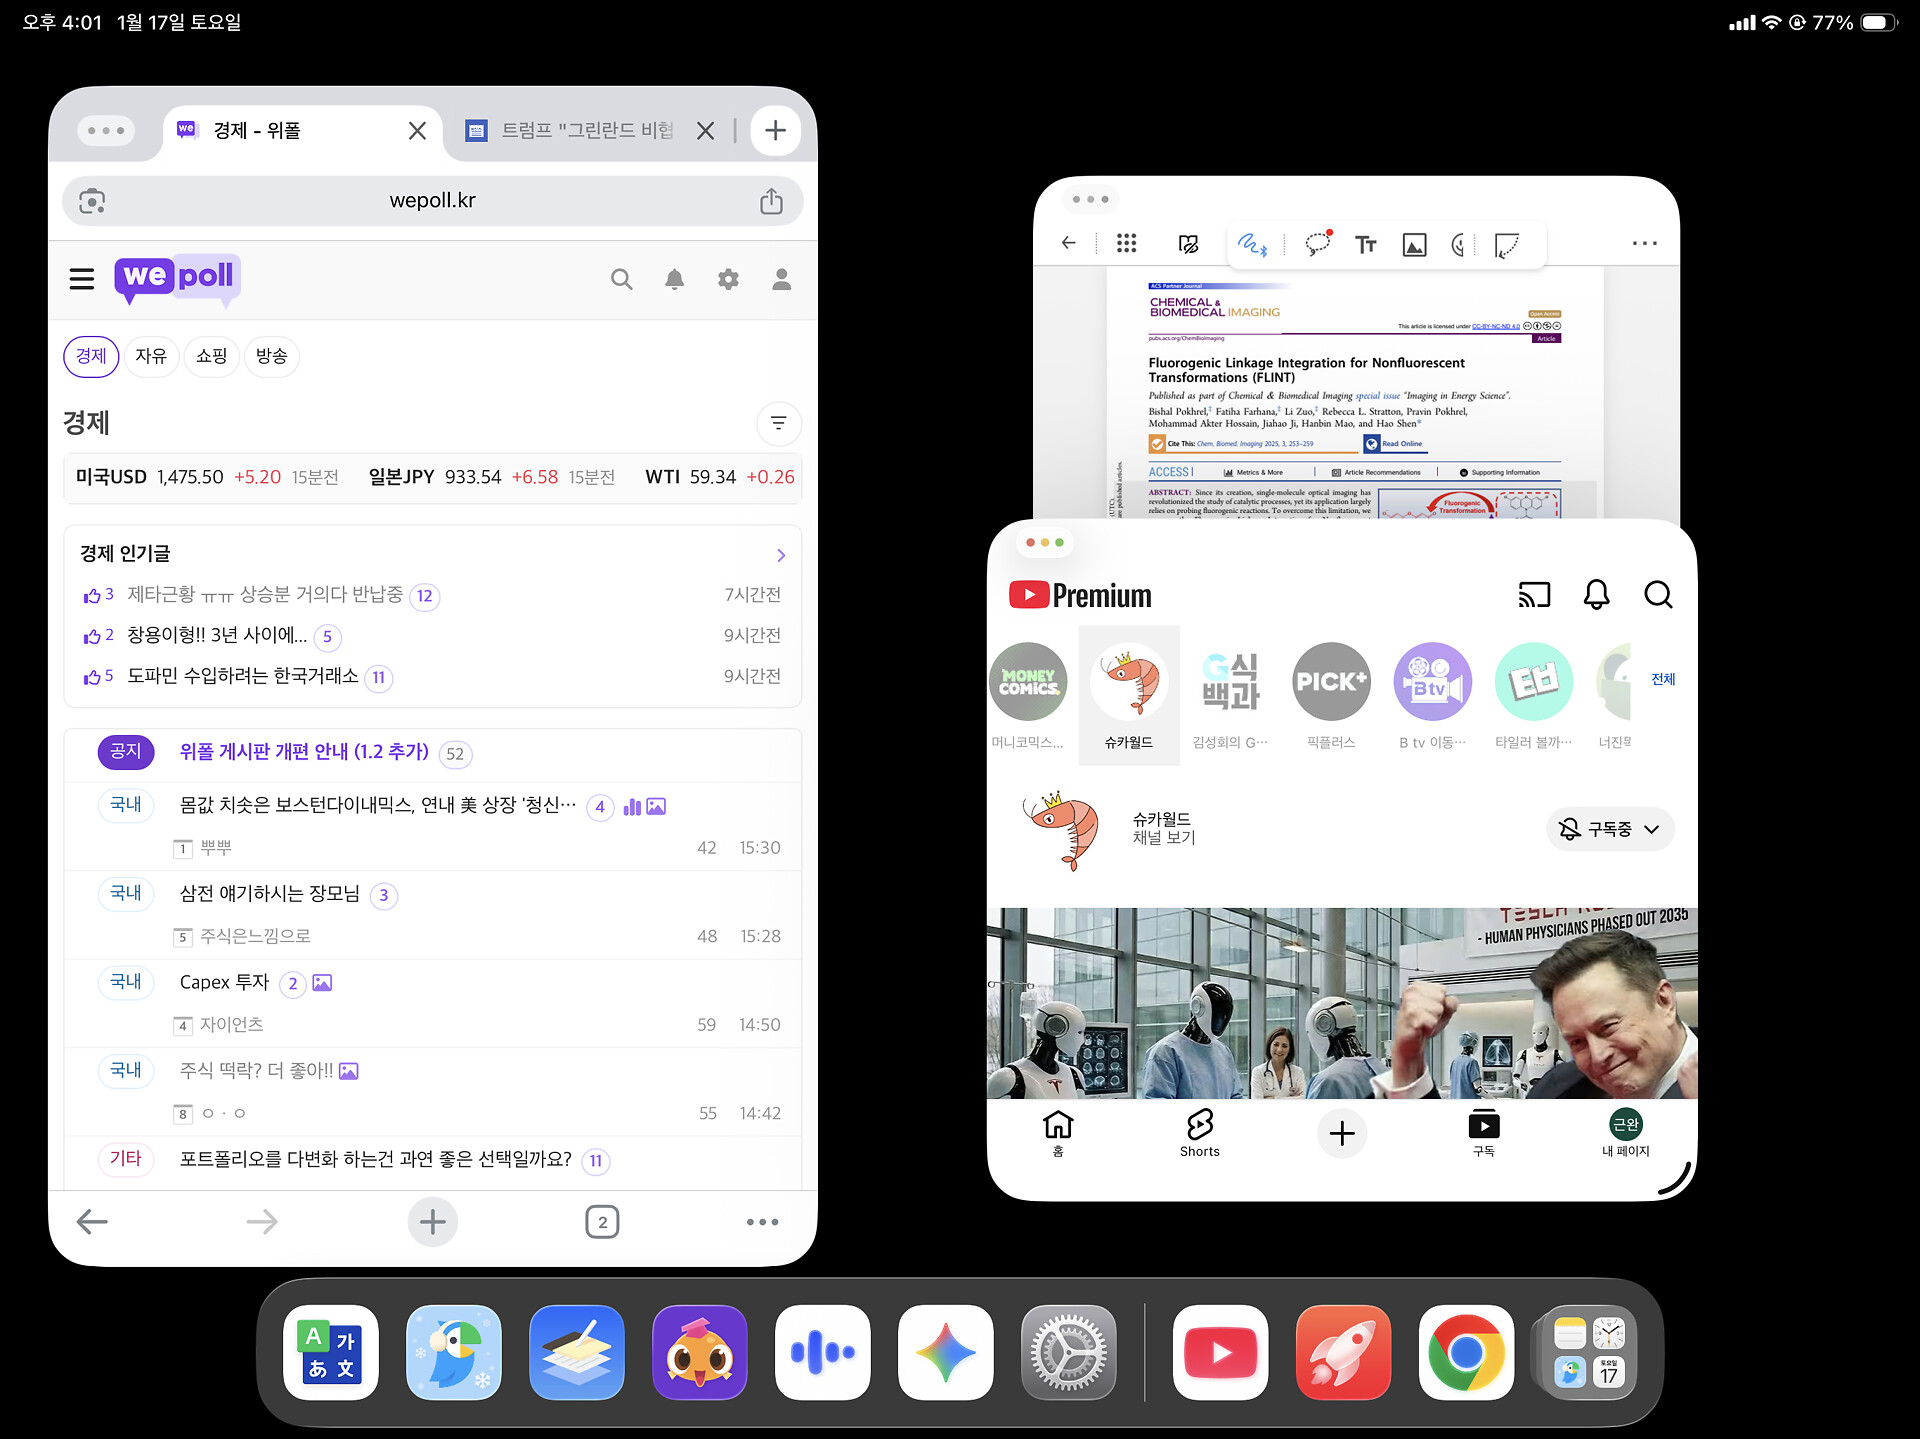The width and height of the screenshot is (1920, 1439).
Task: Open the wepoll hamburger menu
Action: (x=82, y=279)
